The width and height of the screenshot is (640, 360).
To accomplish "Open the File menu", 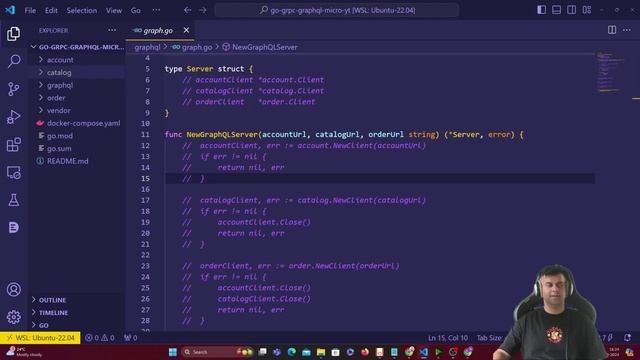I will point(30,10).
